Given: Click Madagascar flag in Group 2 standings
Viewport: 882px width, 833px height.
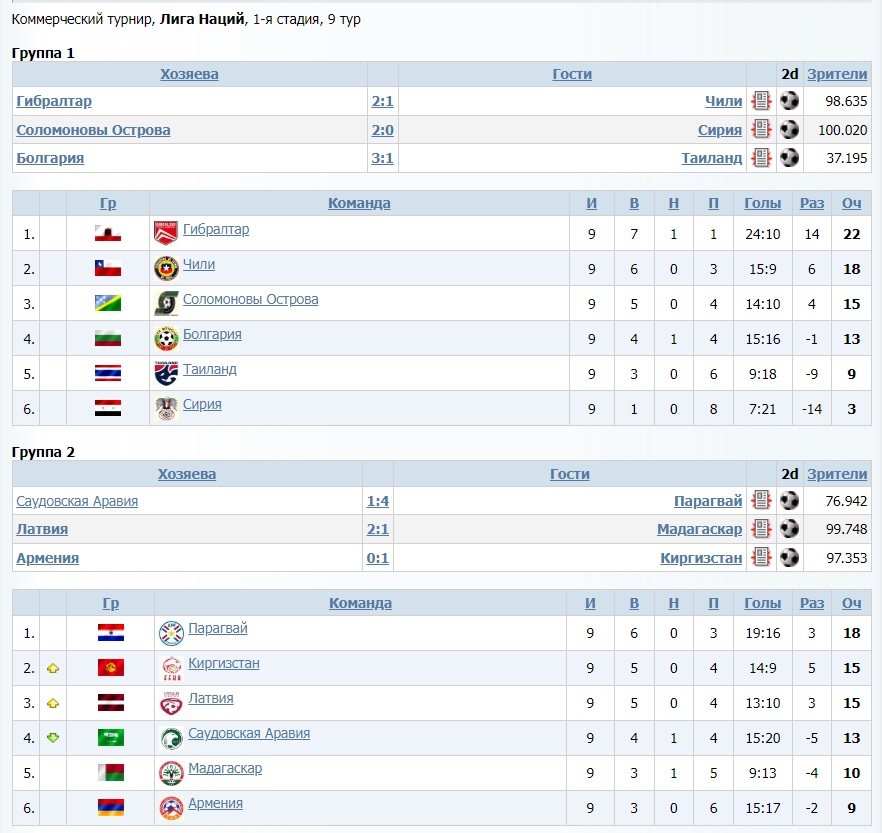Looking at the screenshot, I should tap(110, 773).
